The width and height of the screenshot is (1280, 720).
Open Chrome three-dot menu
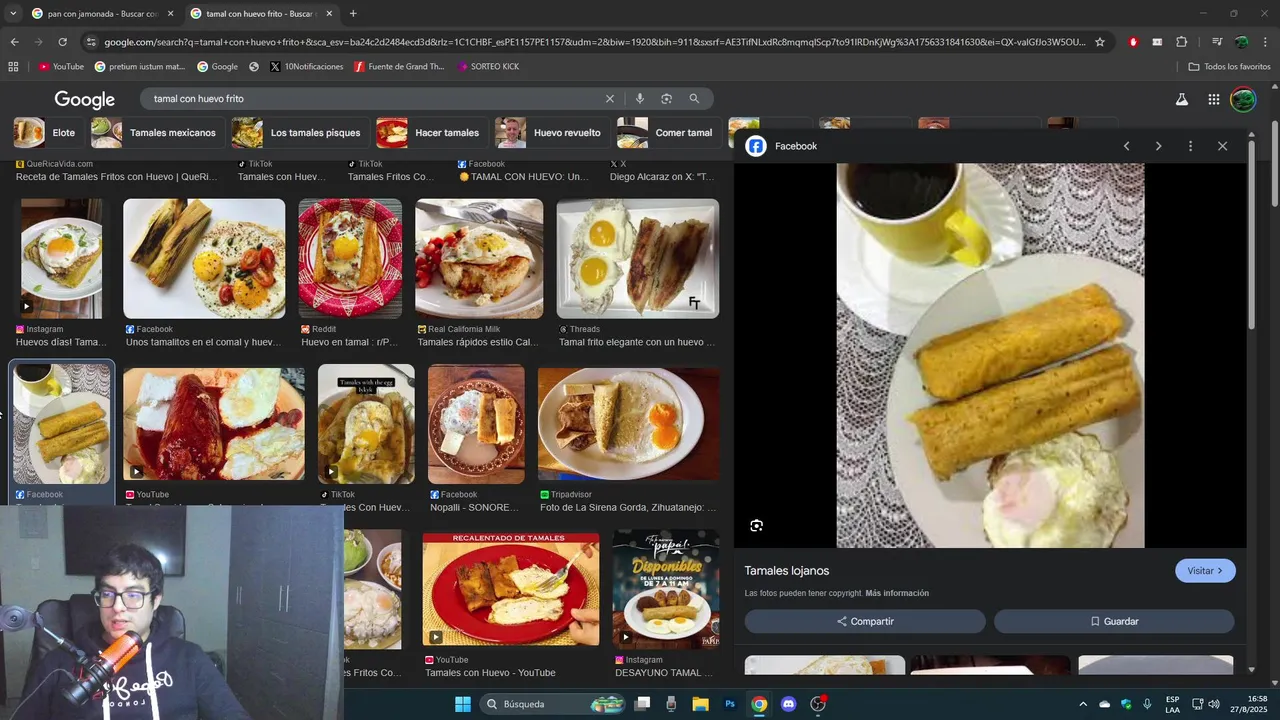coord(1265,42)
